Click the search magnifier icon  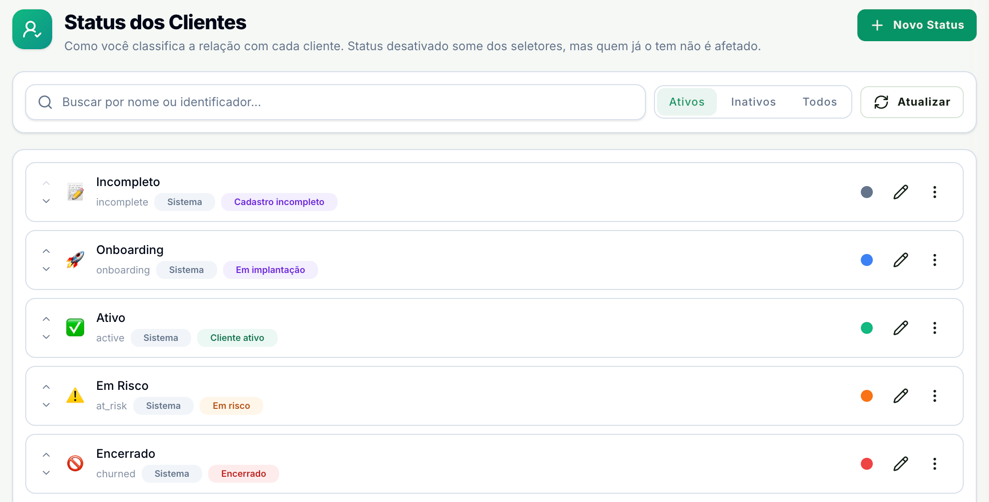(x=45, y=102)
